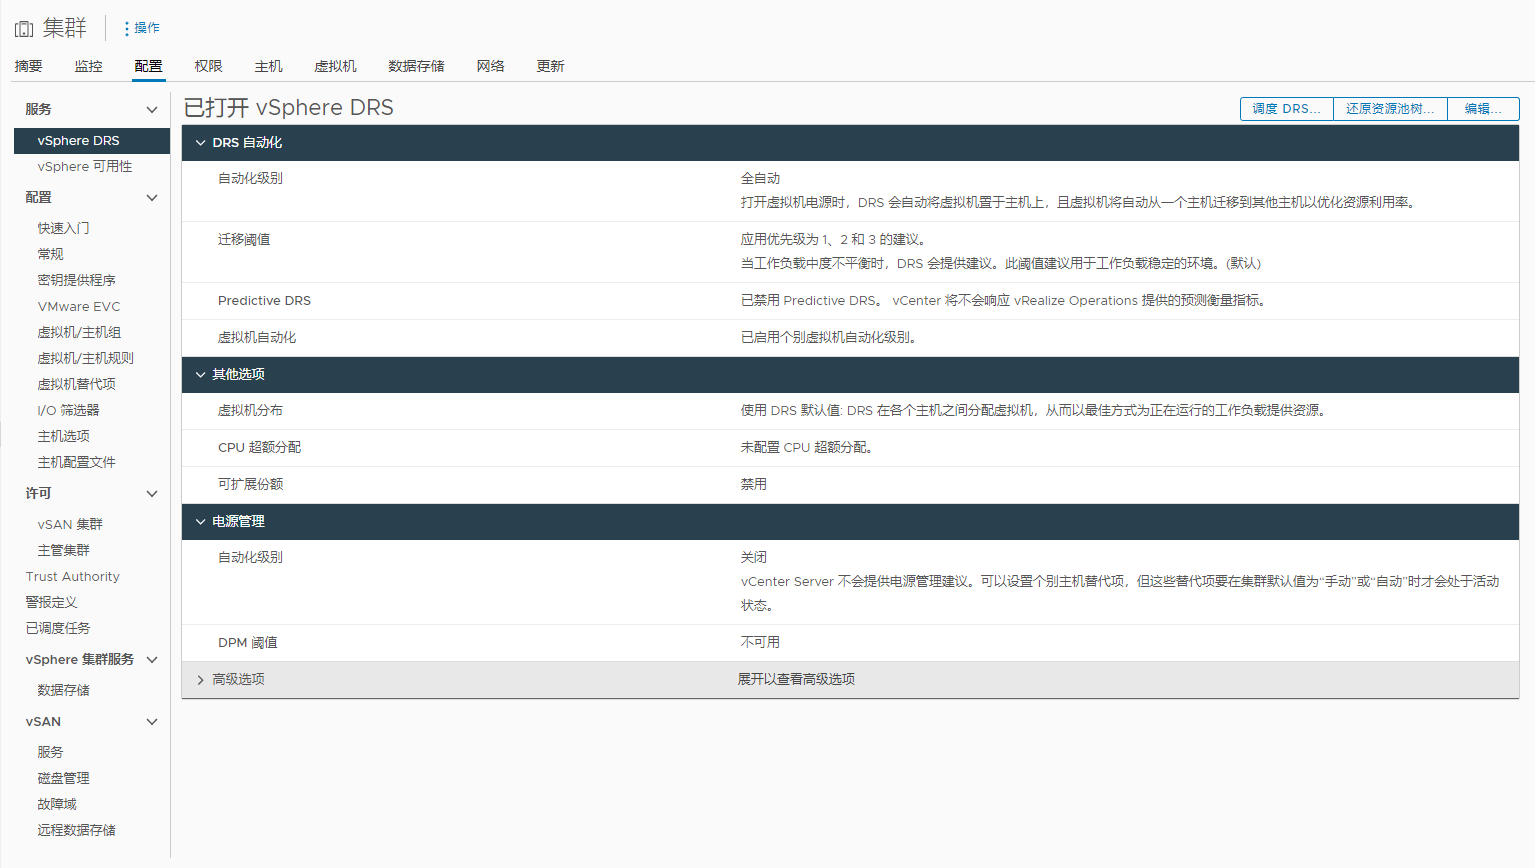Click the 虚拟机自动化 row label
Image resolution: width=1535 pixels, height=868 pixels.
257,338
